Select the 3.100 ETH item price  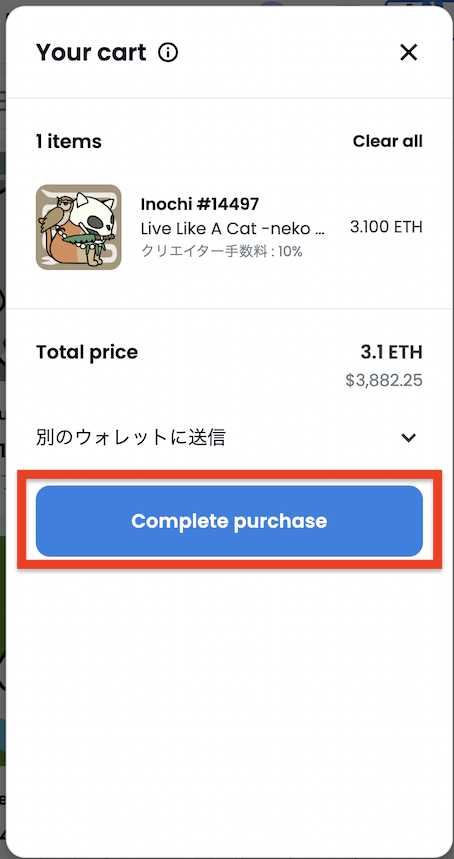[386, 227]
